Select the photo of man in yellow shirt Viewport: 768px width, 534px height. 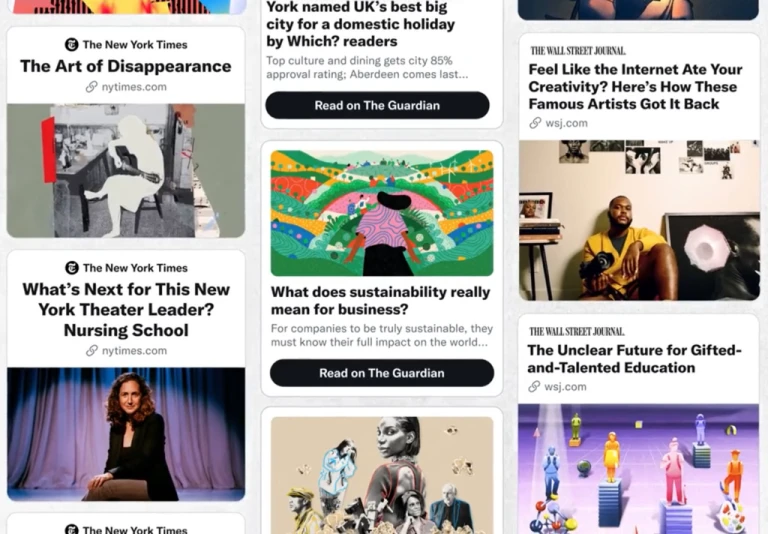(639, 220)
